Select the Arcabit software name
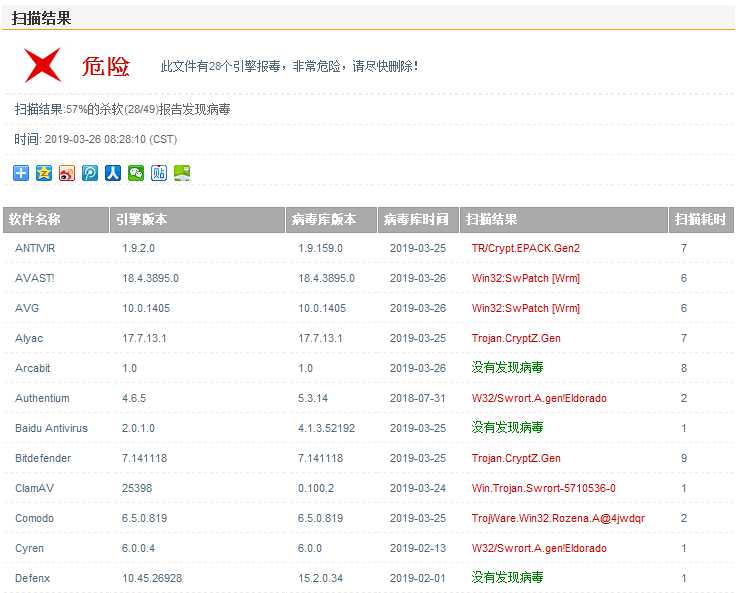The height and width of the screenshot is (593, 752). coord(33,368)
